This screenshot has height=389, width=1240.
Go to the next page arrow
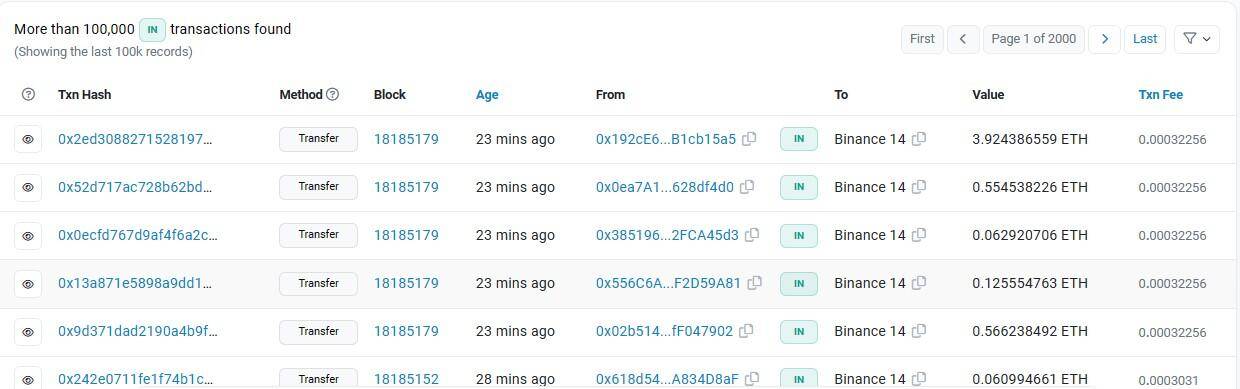[x=1104, y=39]
